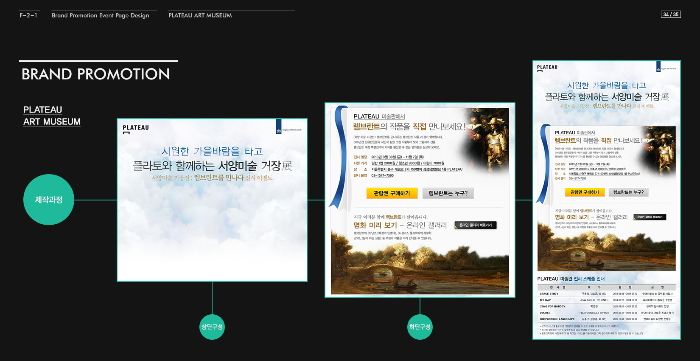Click PLATEAU ART MUSEUM header text
The width and height of the screenshot is (700, 361).
tap(200, 16)
